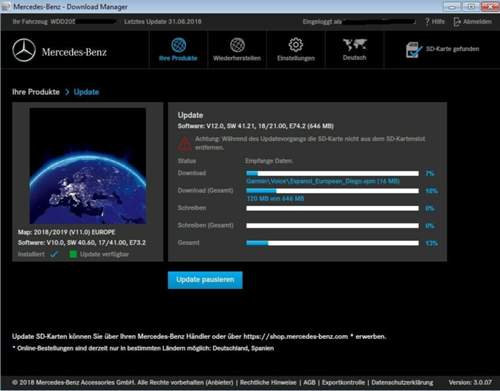Switch to Einstellungen tab label
This screenshot has height=391, width=500.
[296, 58]
